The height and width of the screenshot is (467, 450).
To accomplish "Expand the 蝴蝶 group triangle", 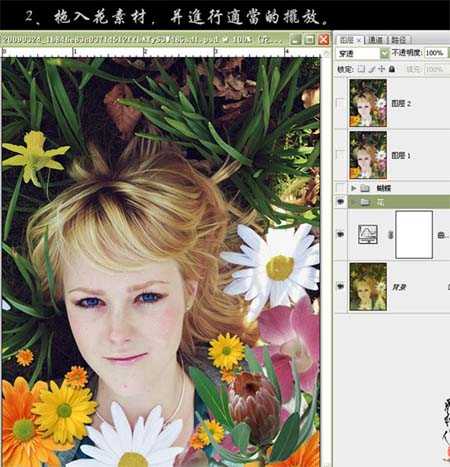I will tap(354, 188).
